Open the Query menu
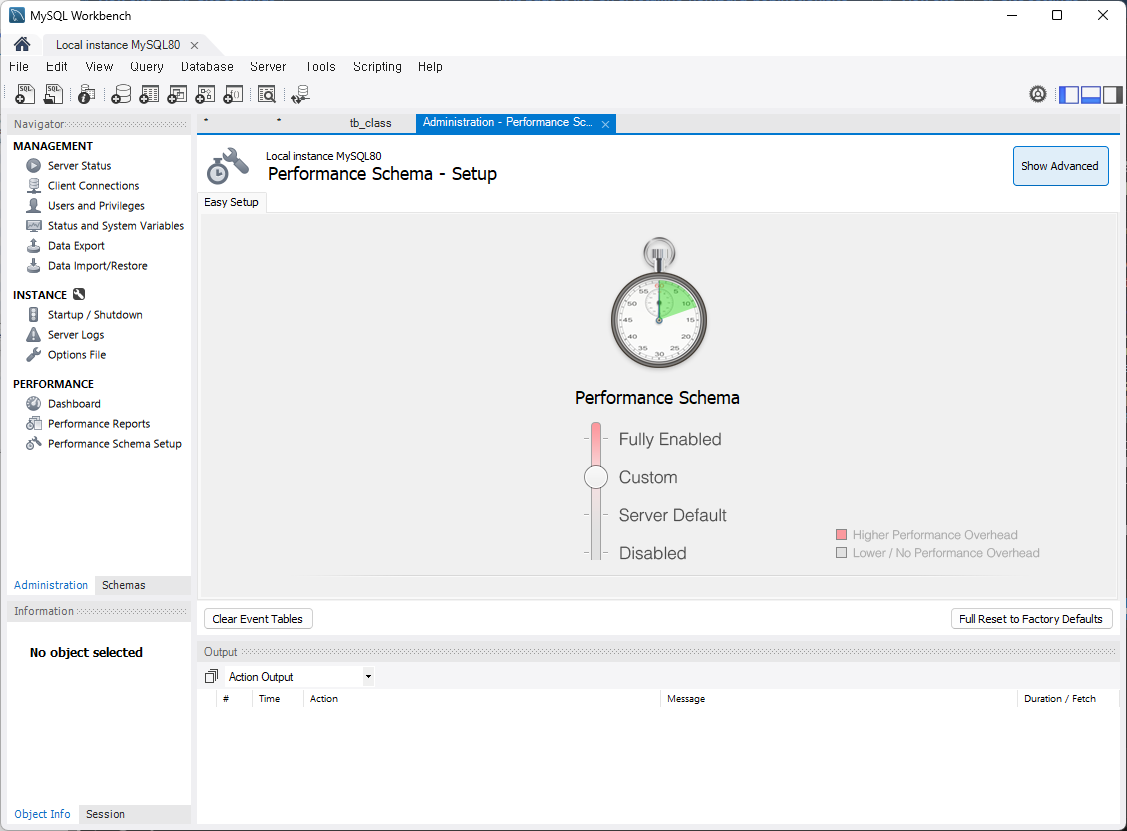This screenshot has width=1127, height=831. 147,67
